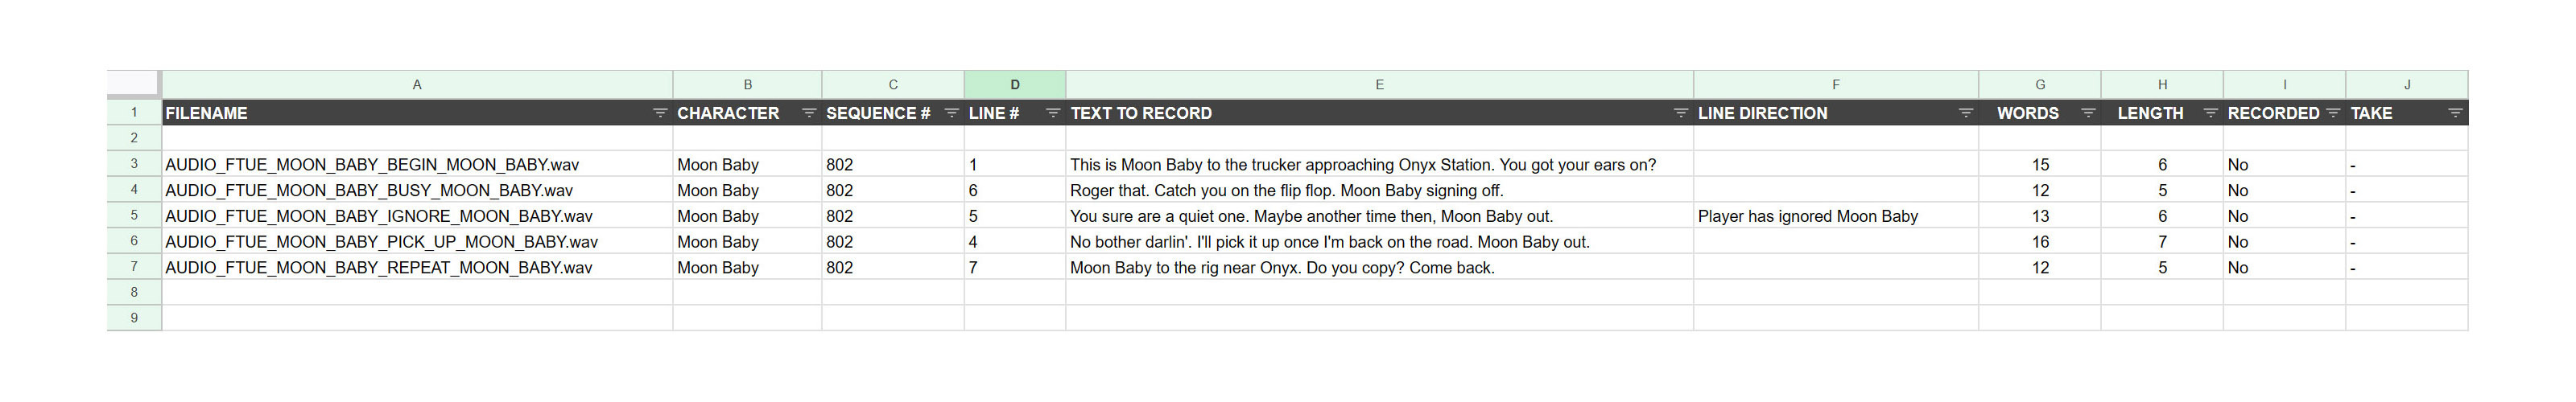
Task: Open the WORDS column filter icon
Action: (x=2088, y=113)
